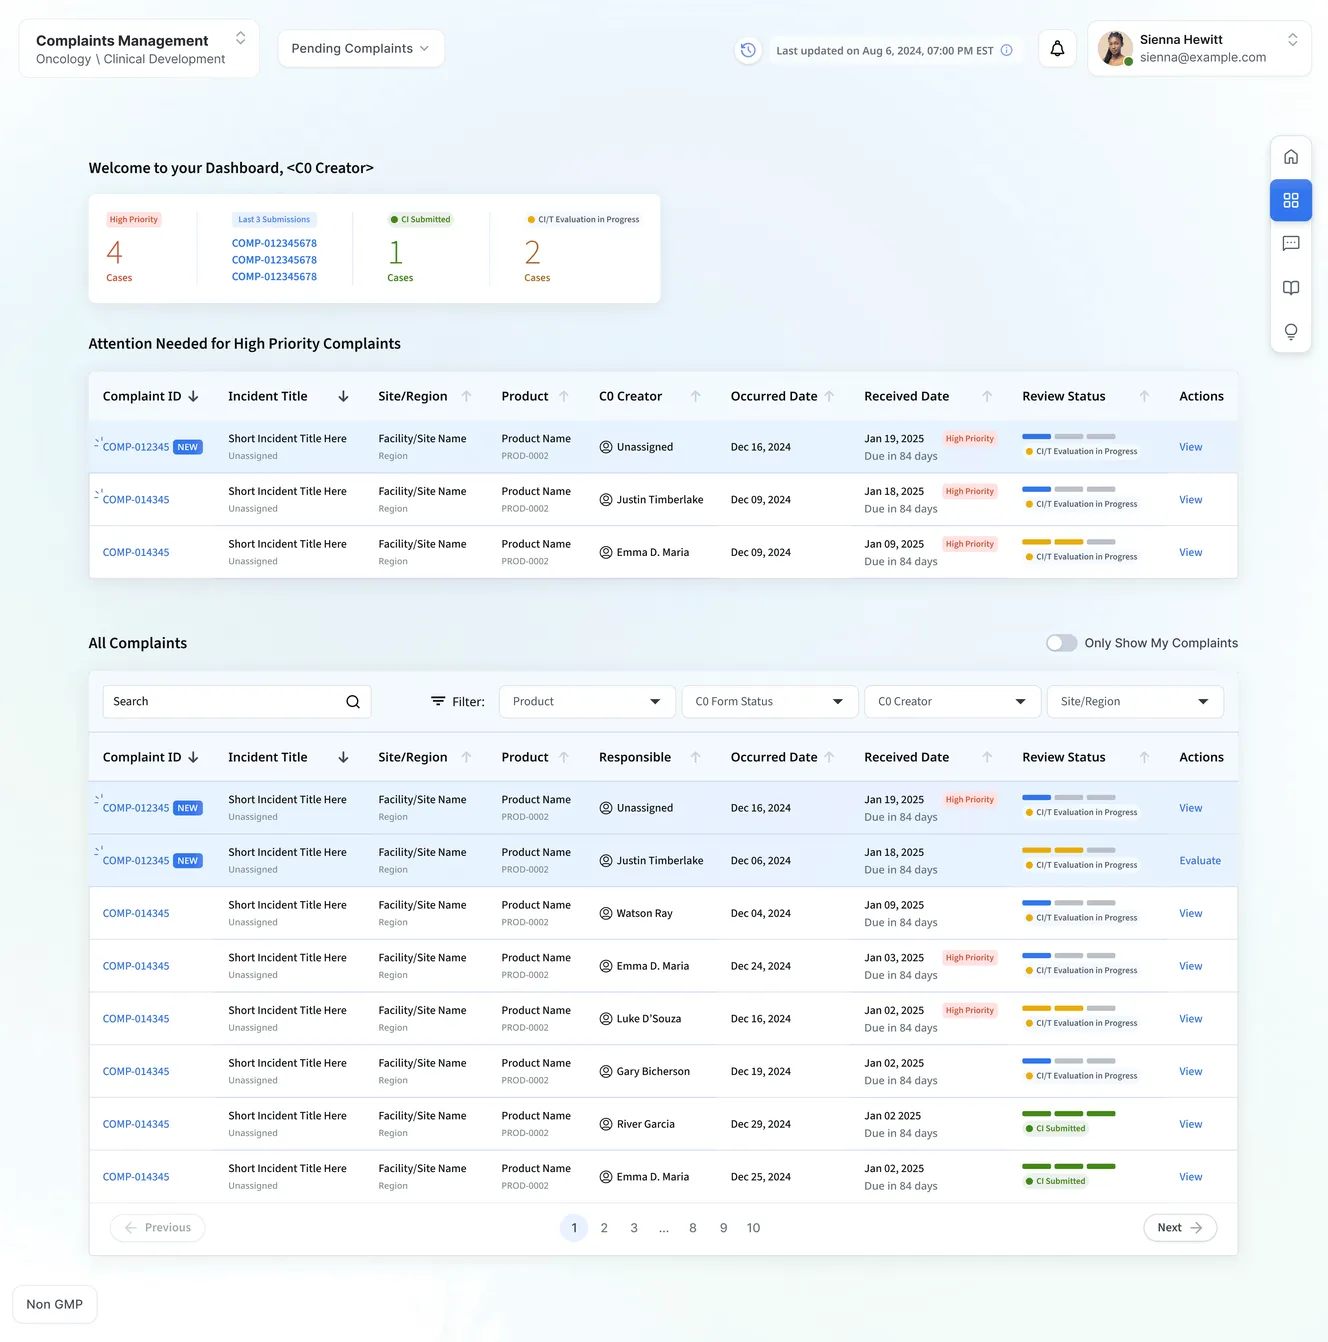
Task: Go to page 10 of complaints
Action: 753,1228
